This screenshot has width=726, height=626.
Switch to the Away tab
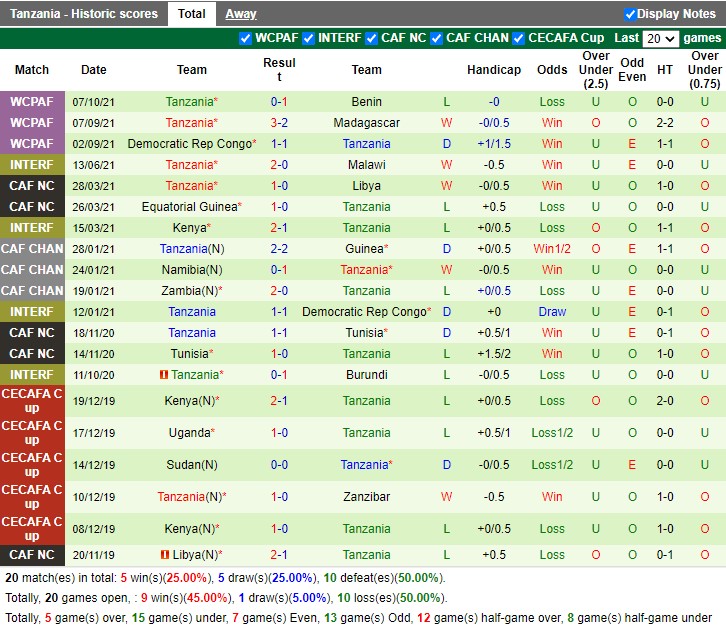240,14
